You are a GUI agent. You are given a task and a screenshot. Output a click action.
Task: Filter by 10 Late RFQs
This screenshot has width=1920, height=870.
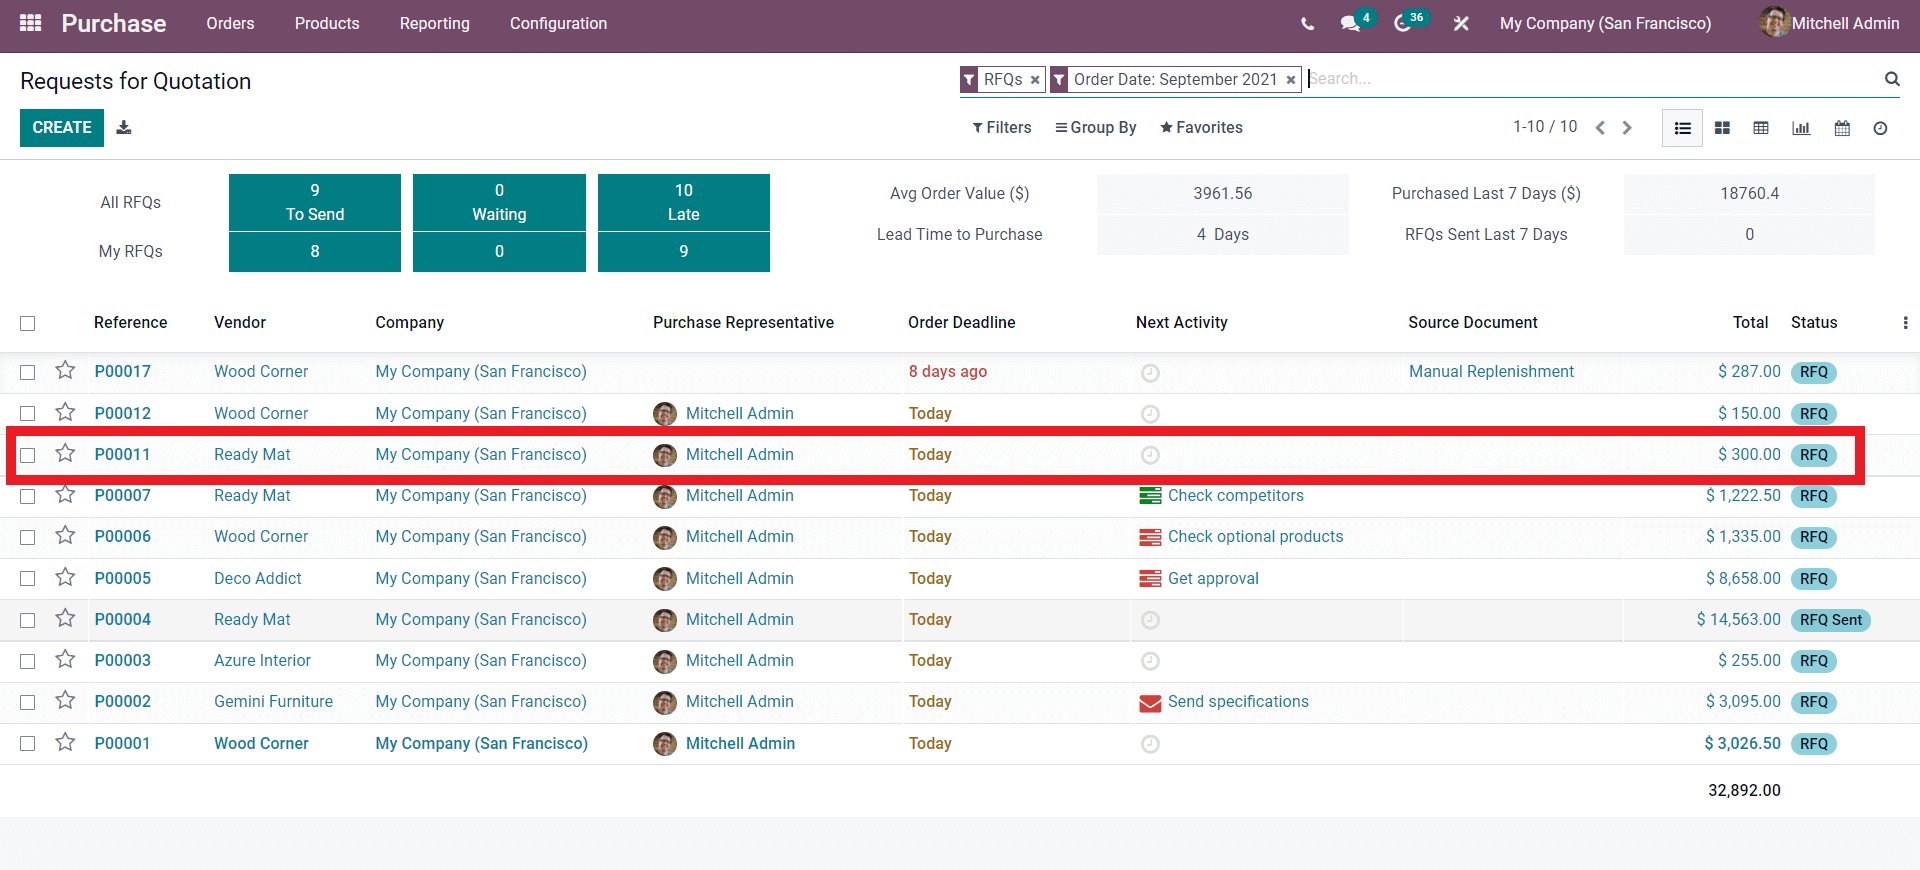(684, 202)
